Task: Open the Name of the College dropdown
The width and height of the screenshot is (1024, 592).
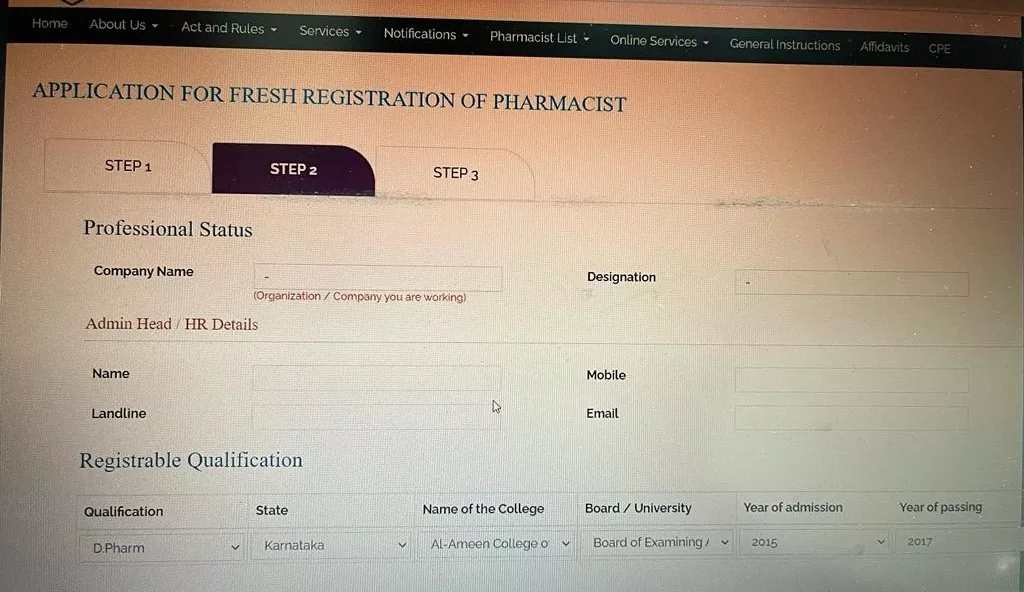Action: coord(498,544)
